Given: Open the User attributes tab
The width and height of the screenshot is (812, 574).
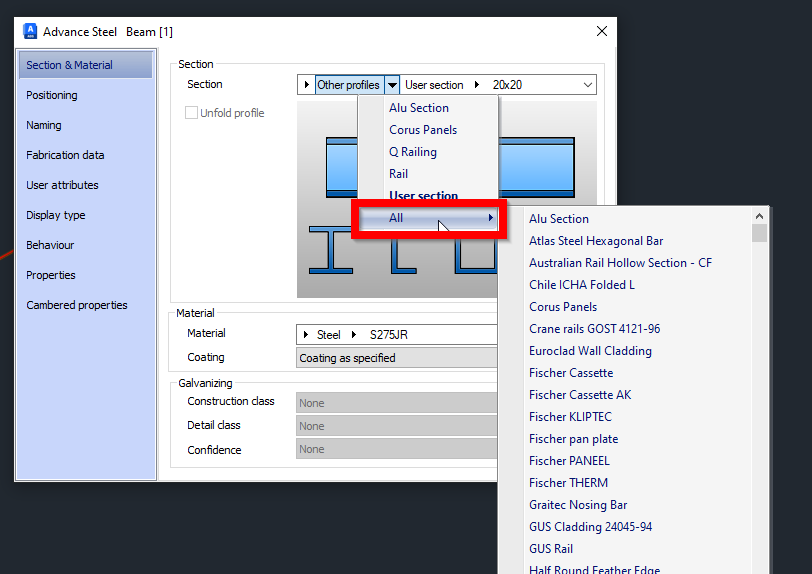Looking at the screenshot, I should [62, 185].
